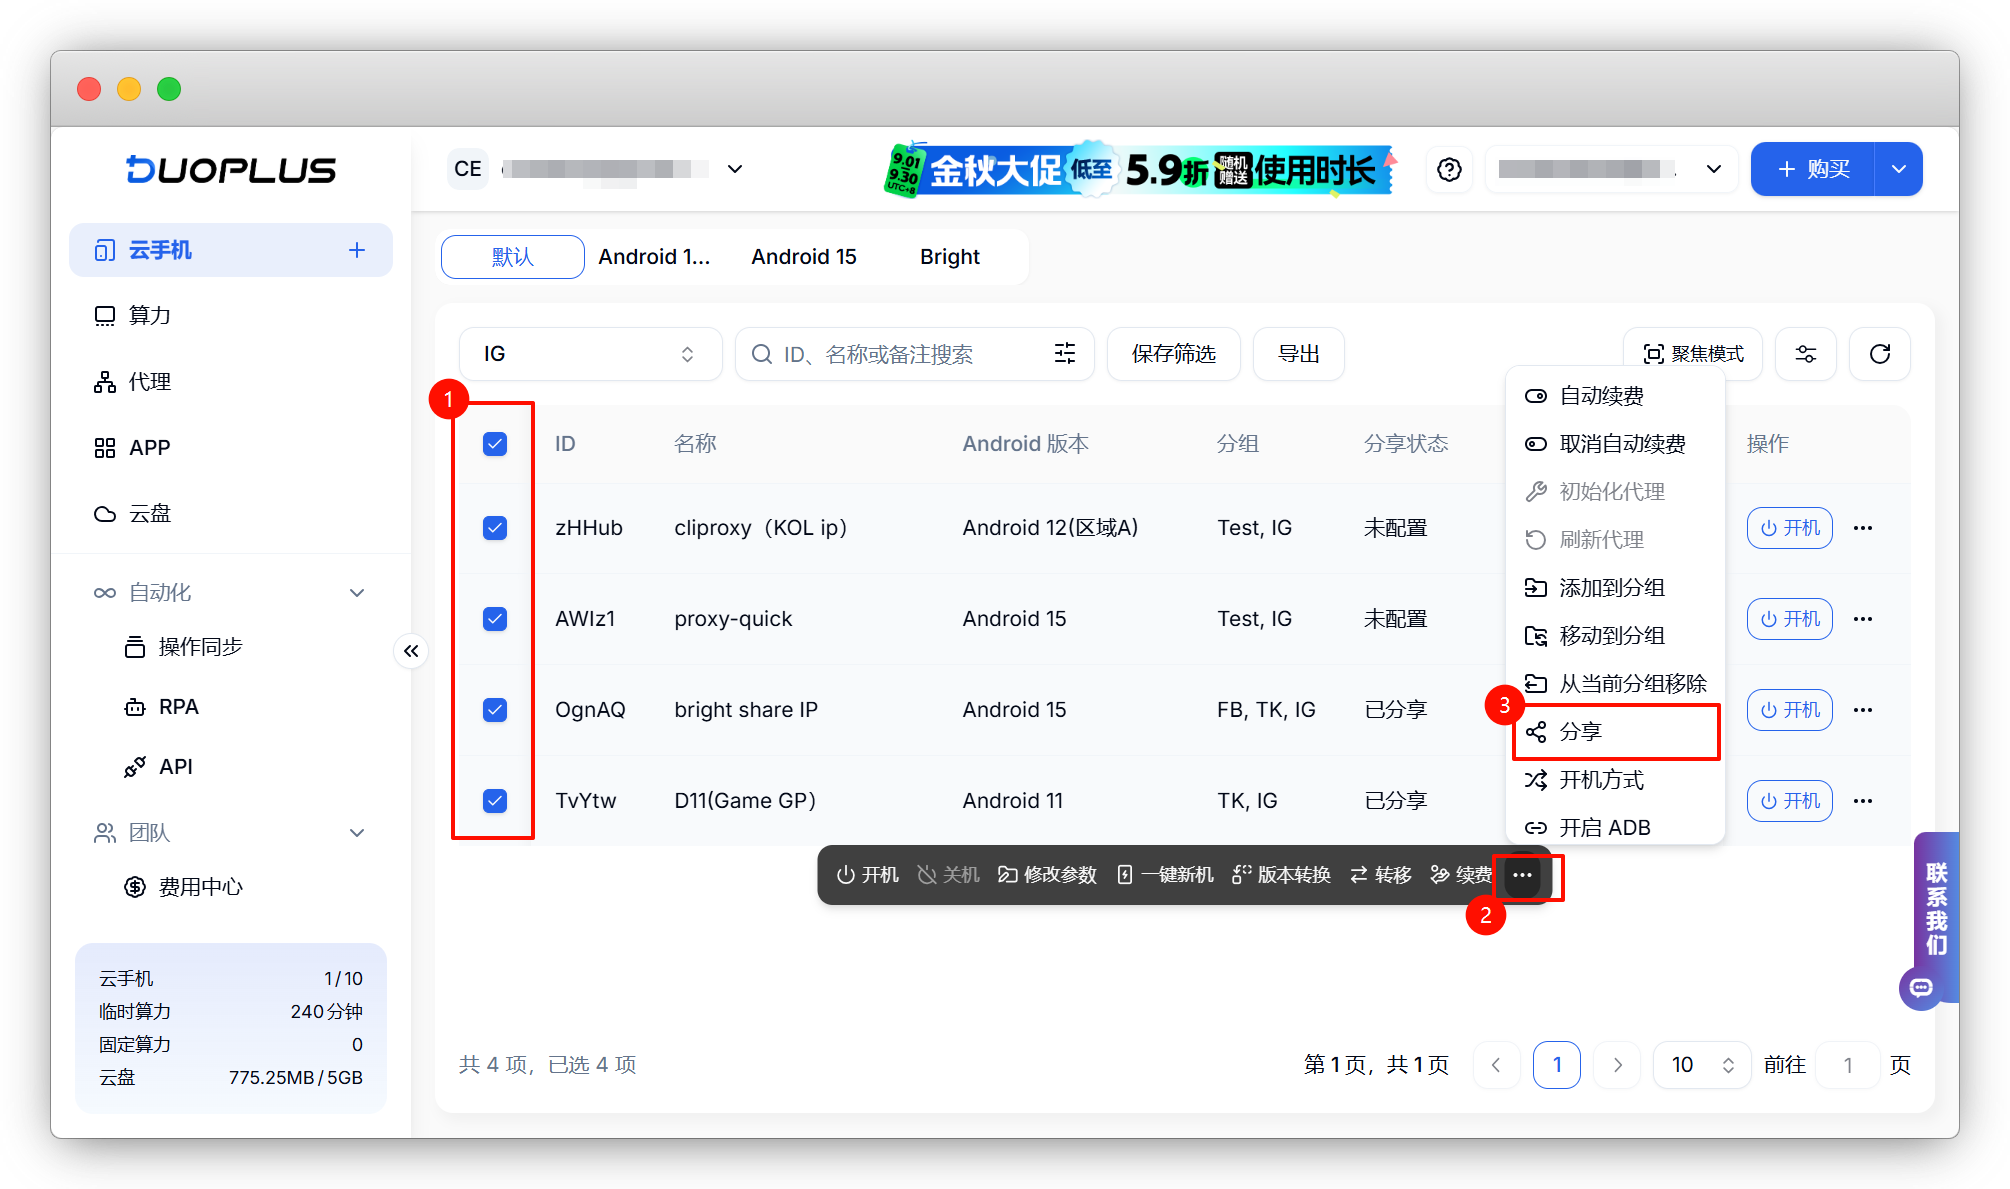
Task: Open more actions for zHHub row
Action: [1862, 528]
